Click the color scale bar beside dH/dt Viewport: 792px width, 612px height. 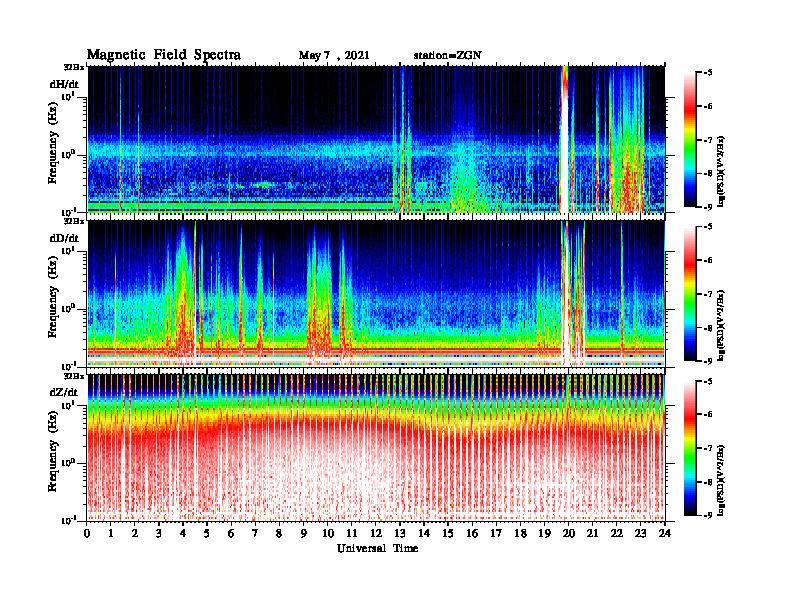690,140
